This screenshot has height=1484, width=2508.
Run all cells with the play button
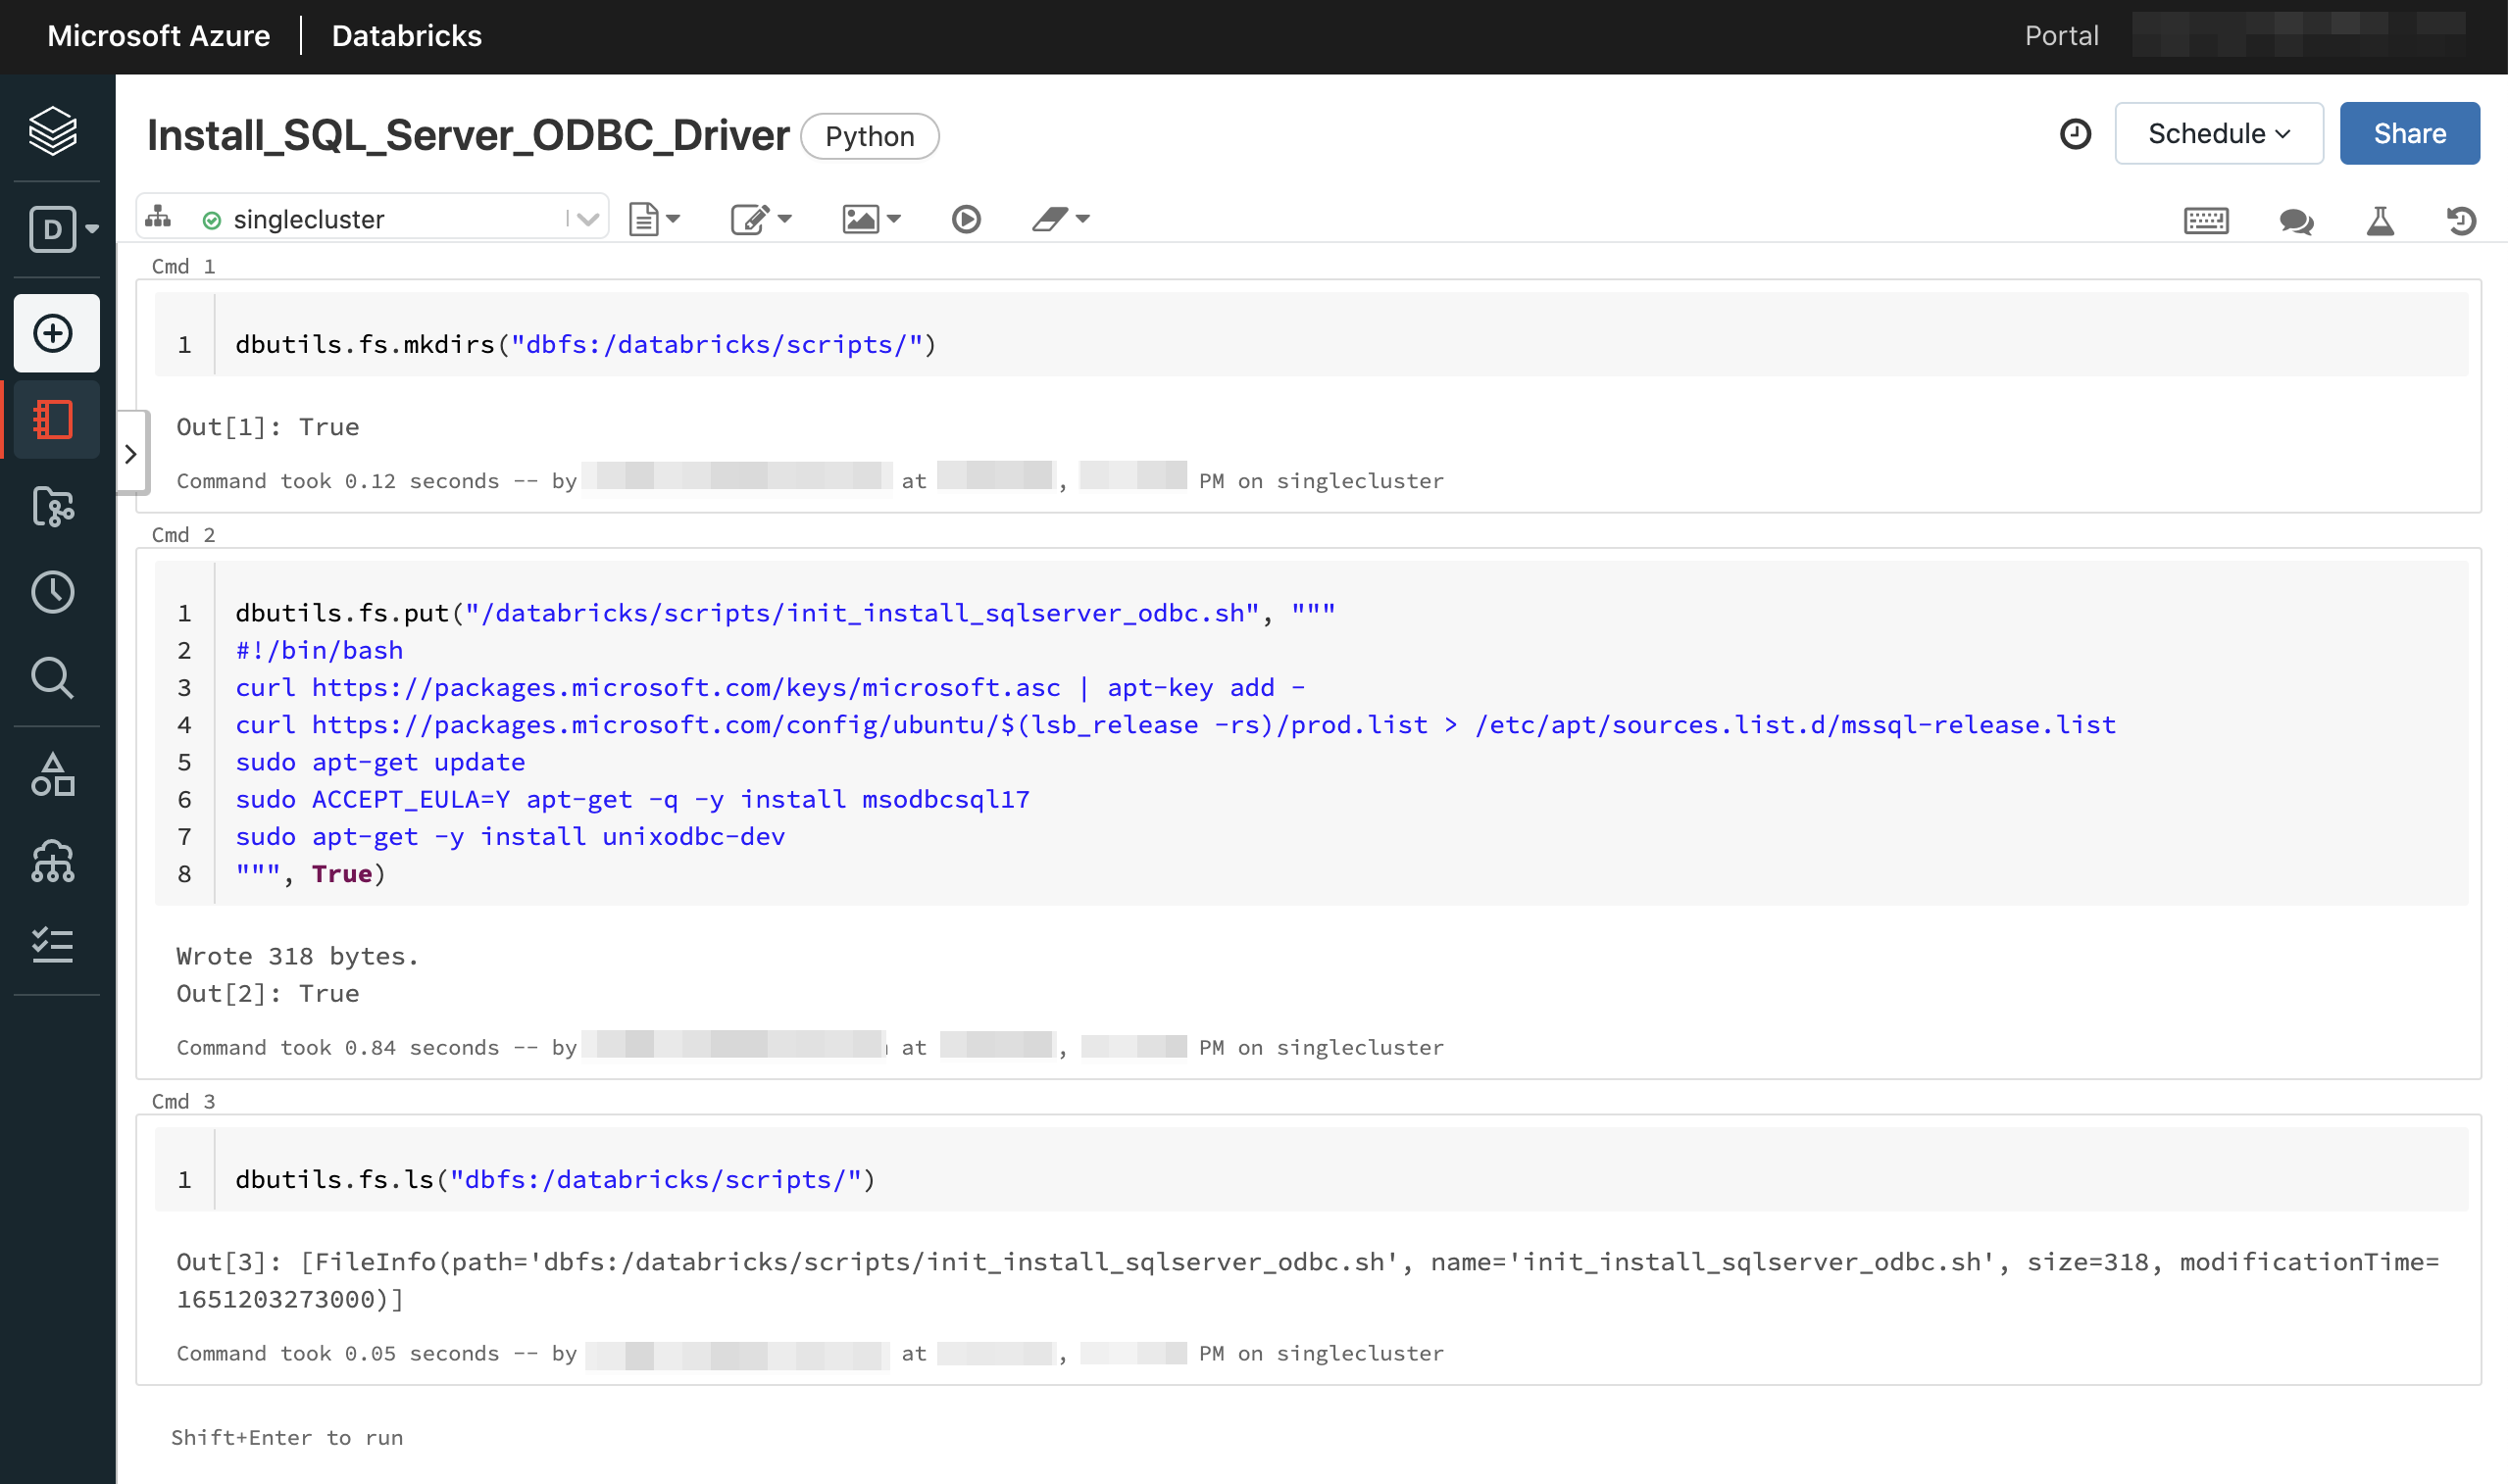(965, 218)
